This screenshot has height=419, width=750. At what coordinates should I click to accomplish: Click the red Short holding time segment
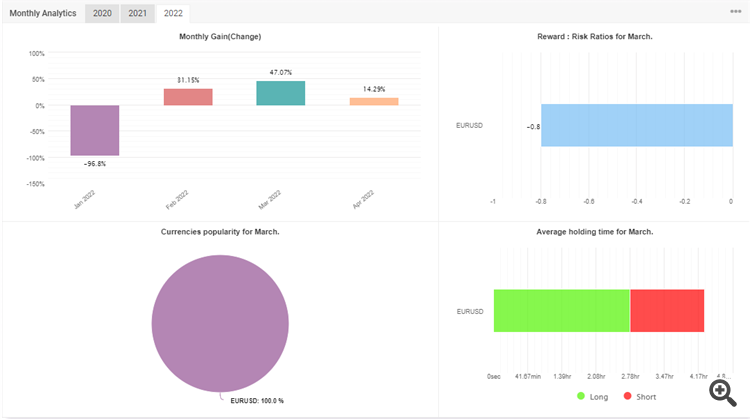(x=667, y=310)
